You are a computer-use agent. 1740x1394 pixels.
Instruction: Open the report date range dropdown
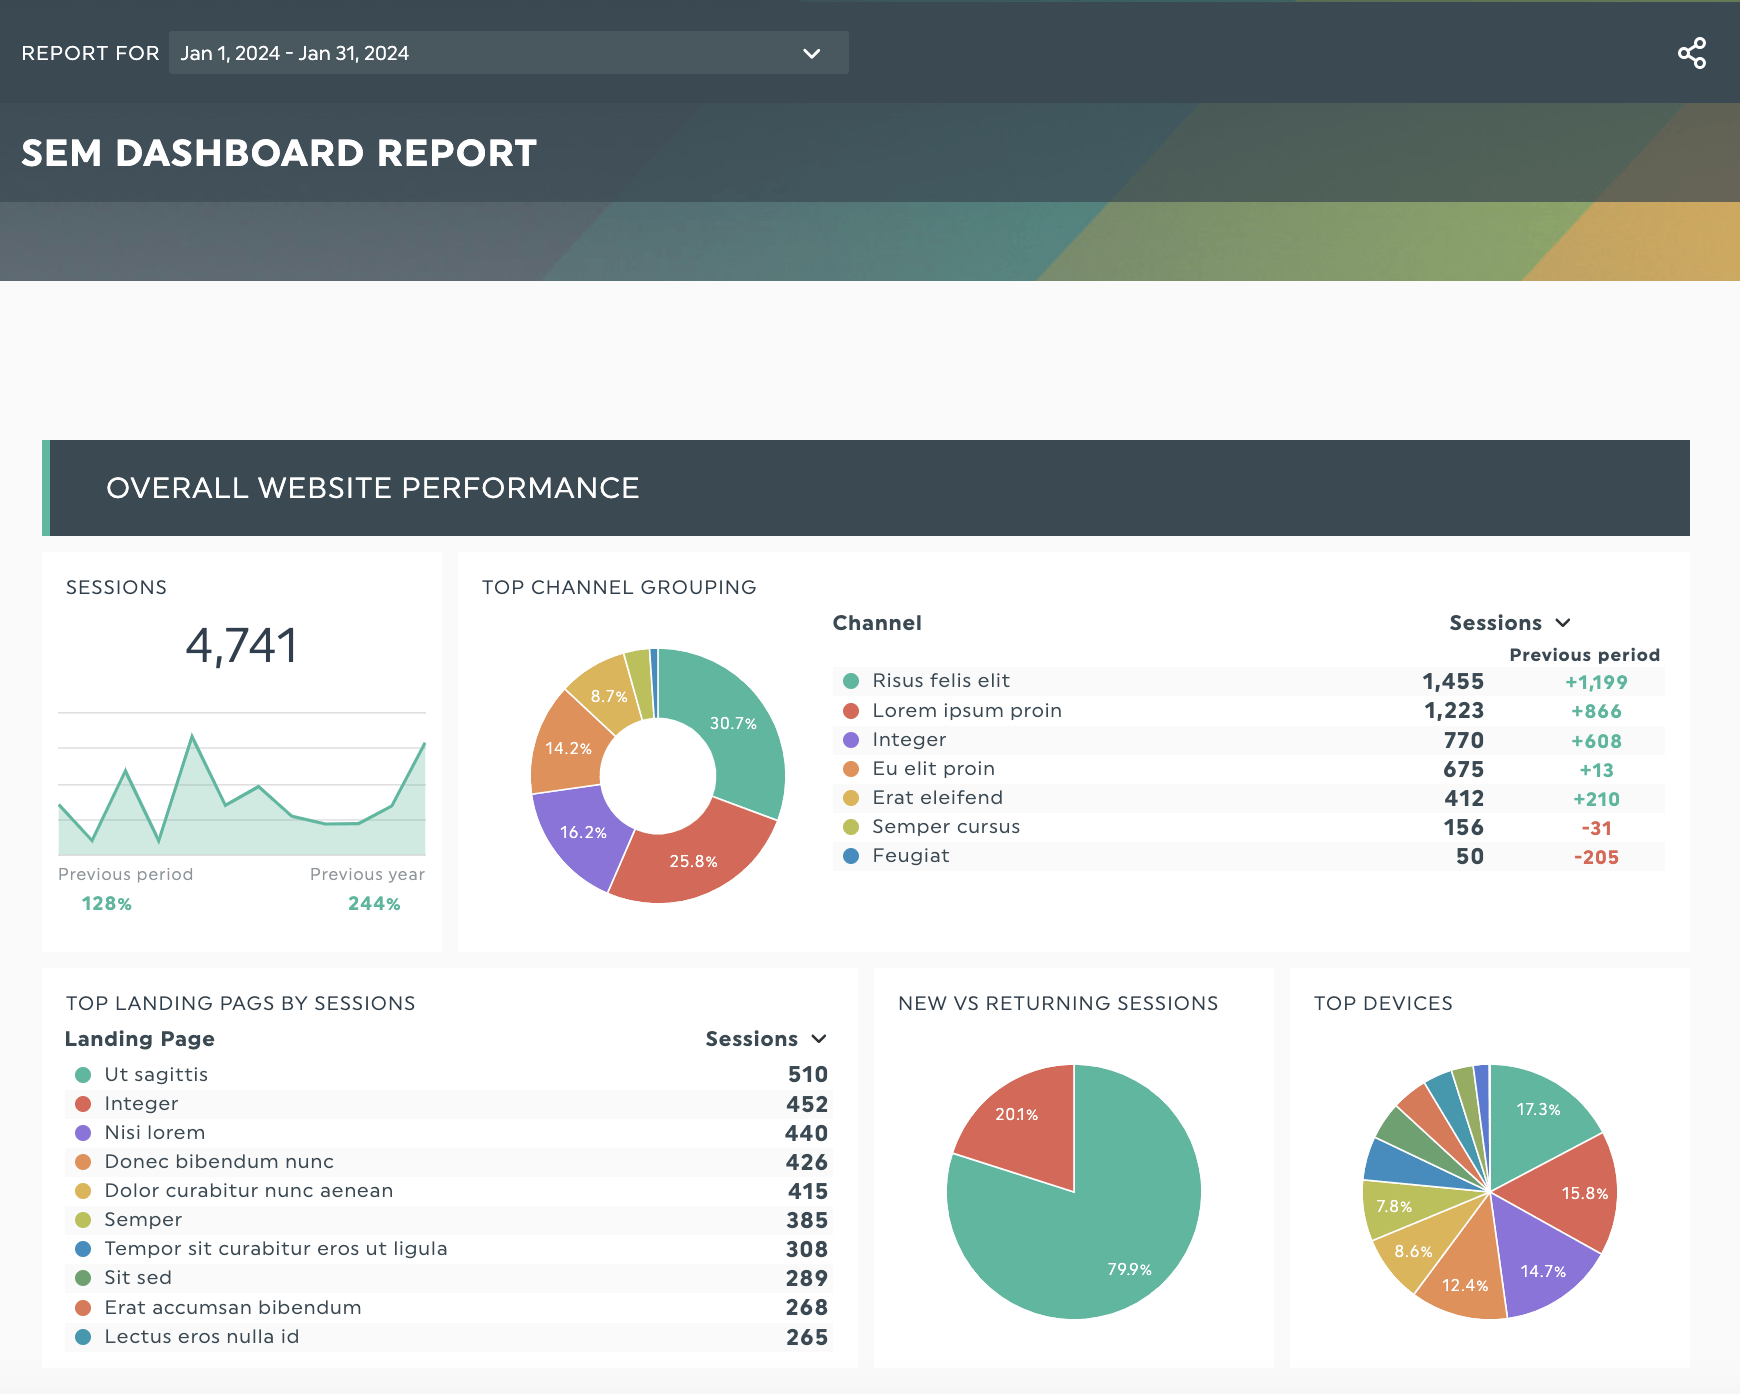tap(509, 53)
